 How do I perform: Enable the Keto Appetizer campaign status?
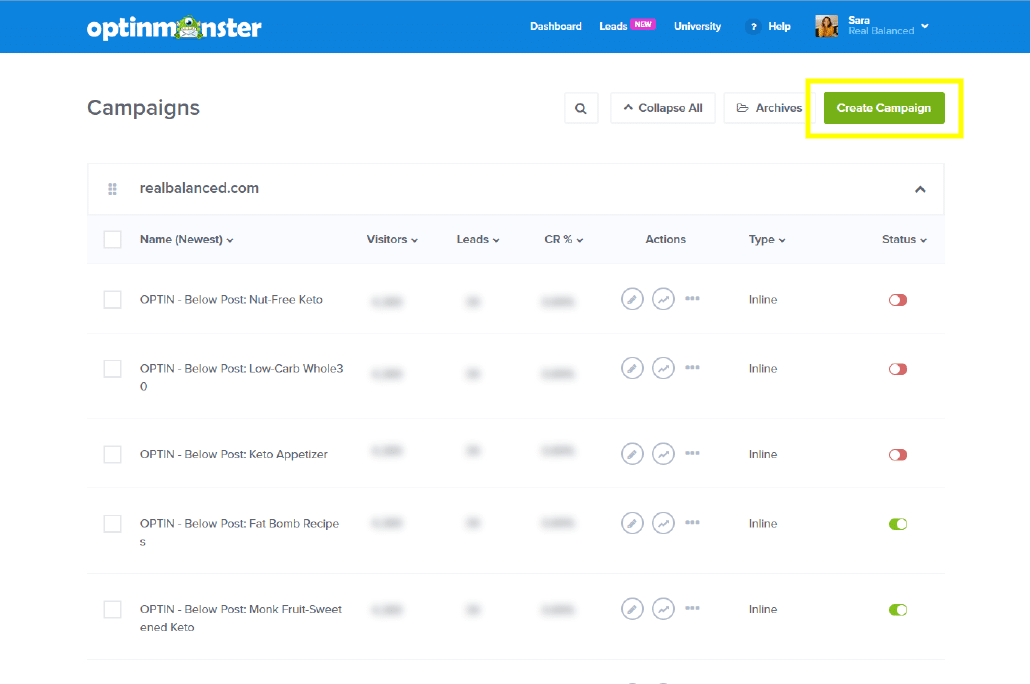898,455
